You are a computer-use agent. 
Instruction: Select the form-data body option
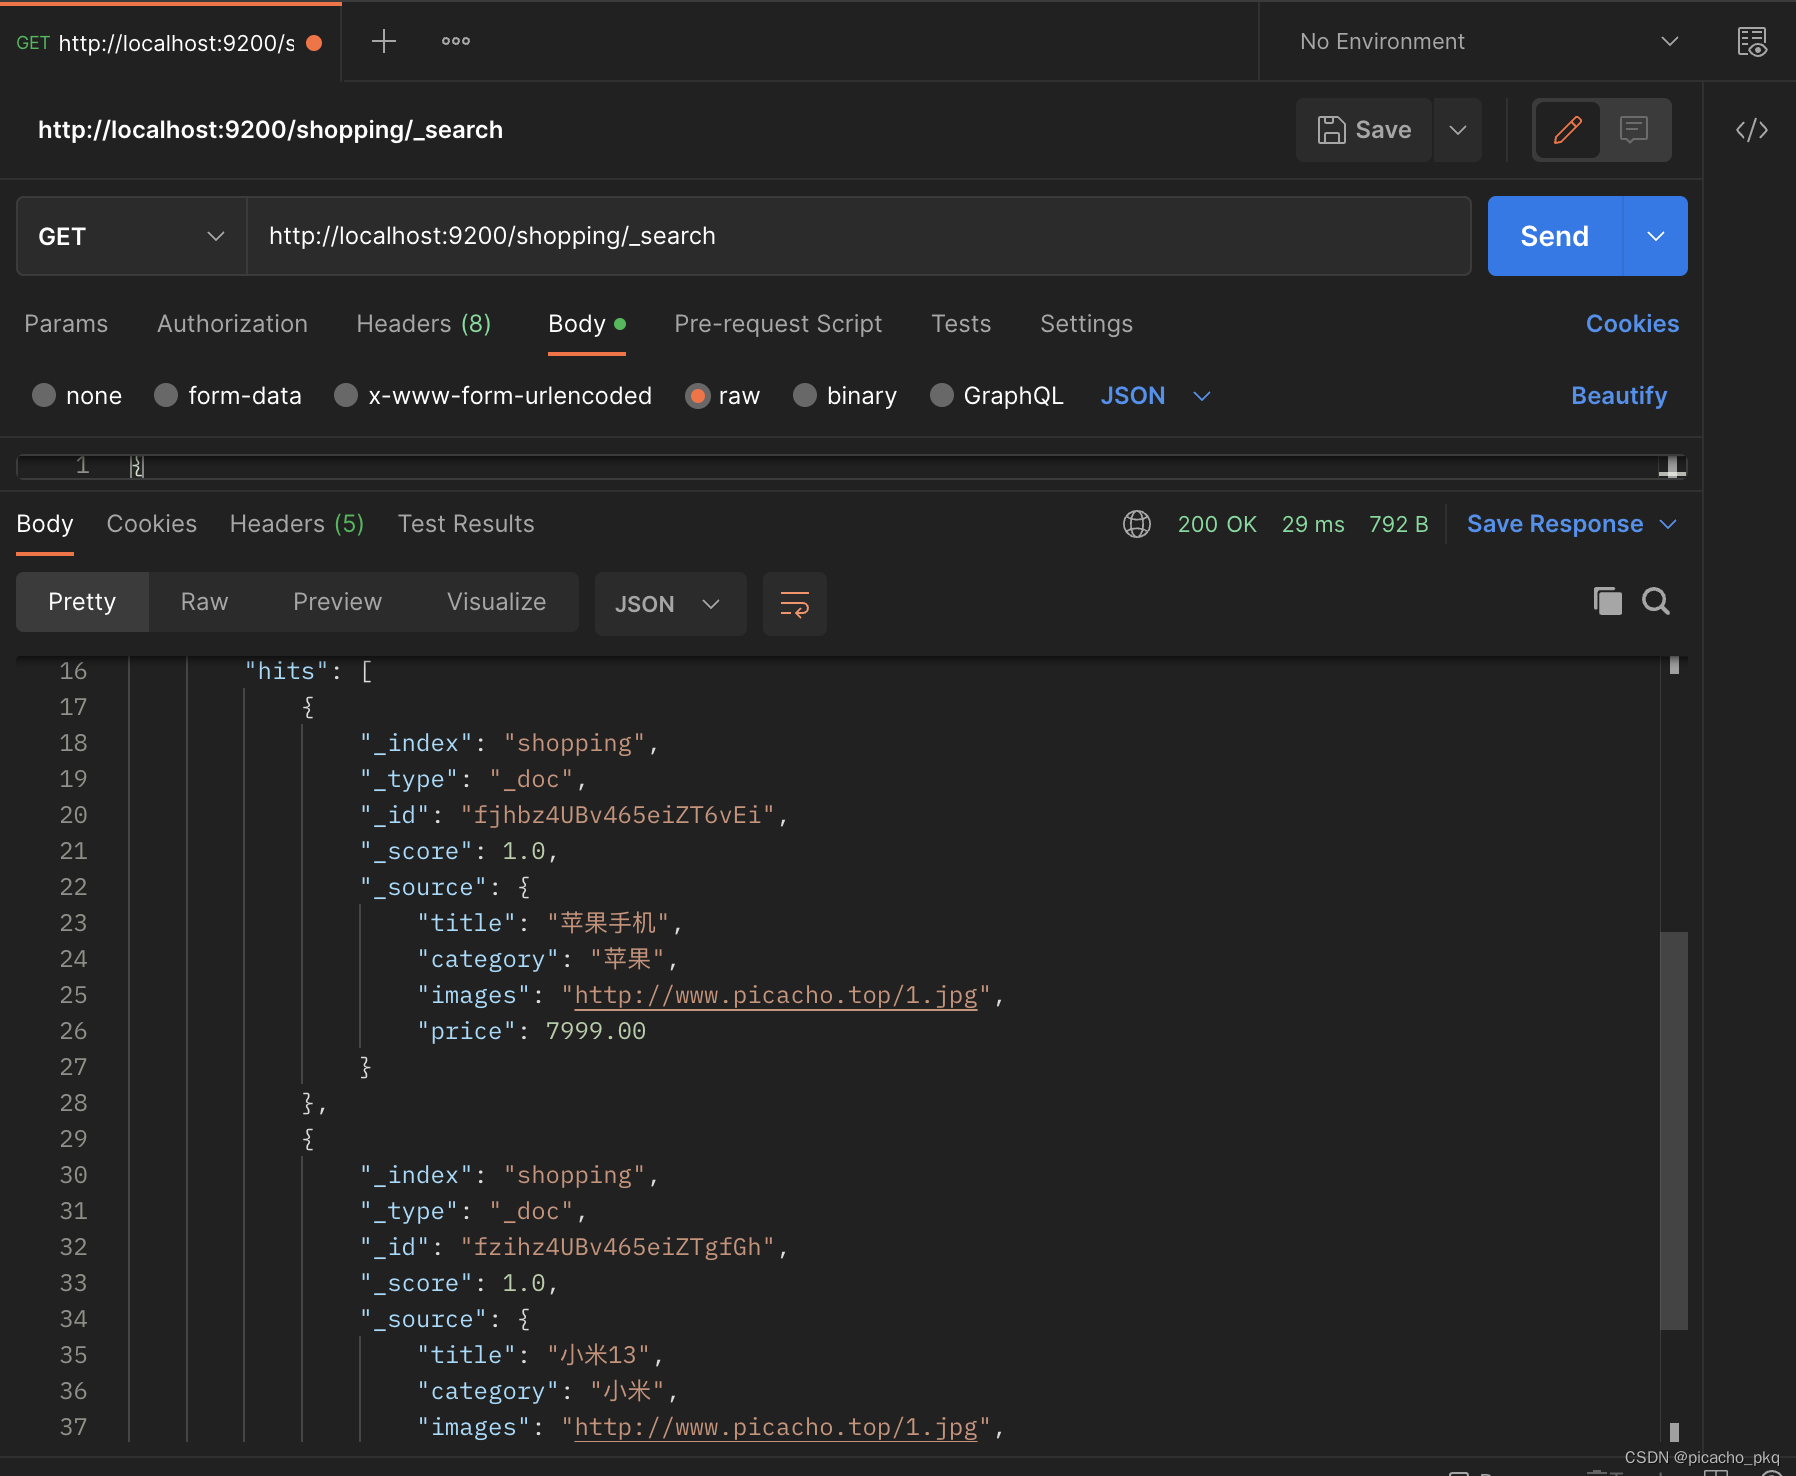[x=166, y=396]
